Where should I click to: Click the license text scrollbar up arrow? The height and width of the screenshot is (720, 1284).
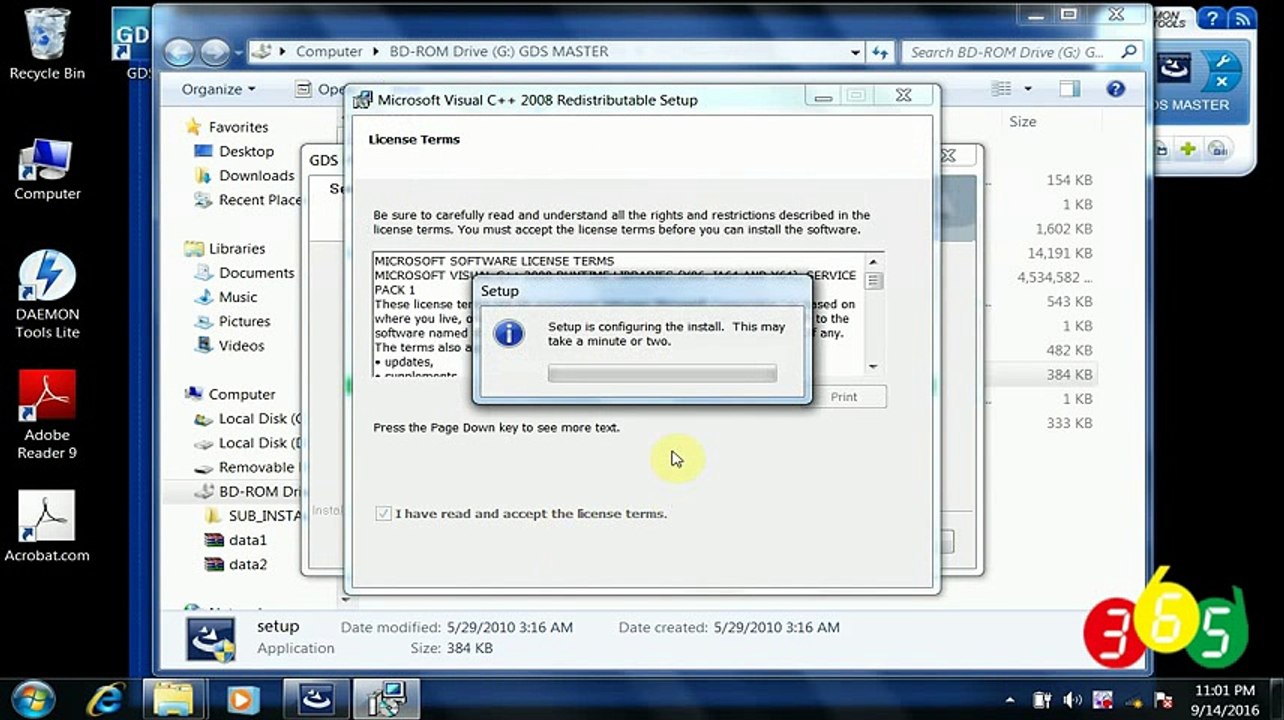(x=874, y=260)
